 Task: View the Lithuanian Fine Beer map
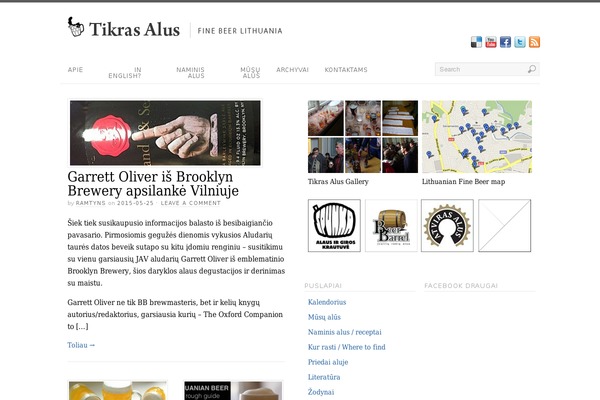(x=477, y=137)
